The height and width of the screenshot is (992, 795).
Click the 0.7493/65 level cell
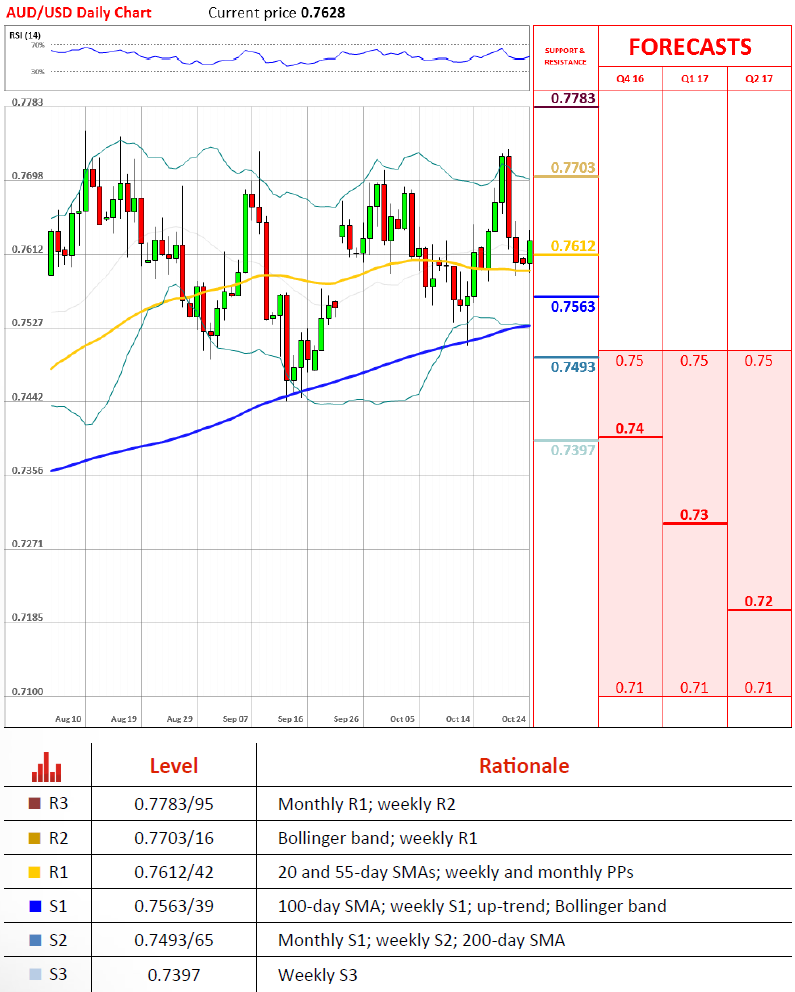pos(174,940)
